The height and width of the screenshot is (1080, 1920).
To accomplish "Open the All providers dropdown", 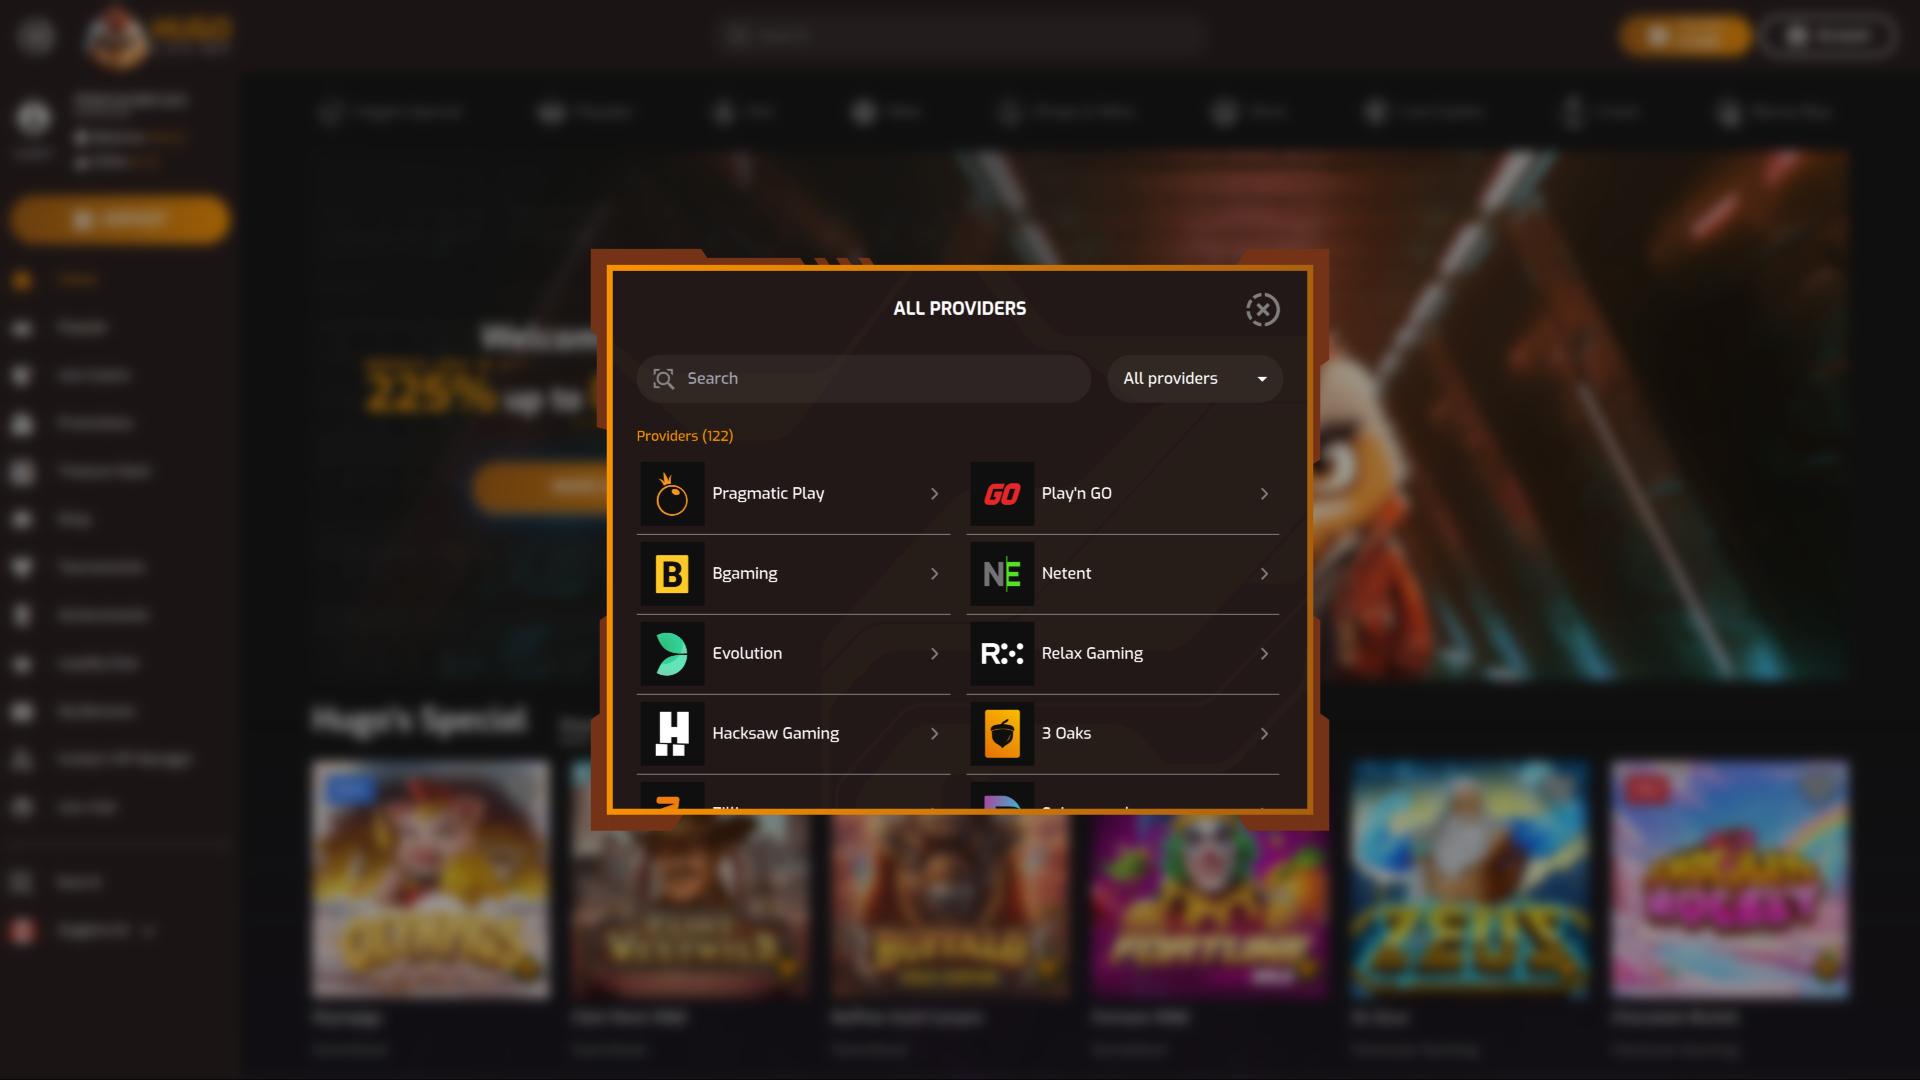I will (1194, 379).
